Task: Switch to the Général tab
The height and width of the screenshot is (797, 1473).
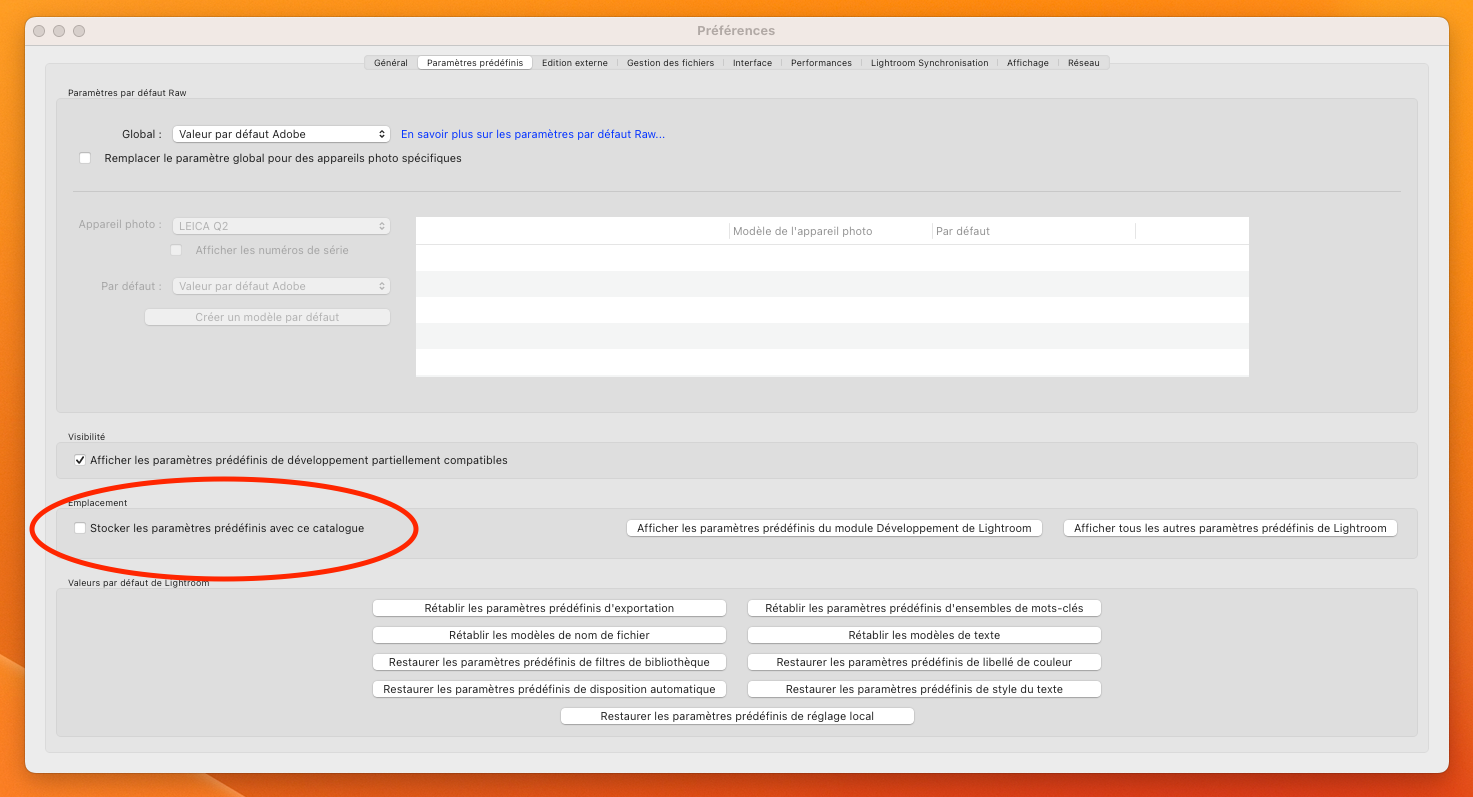Action: (390, 63)
